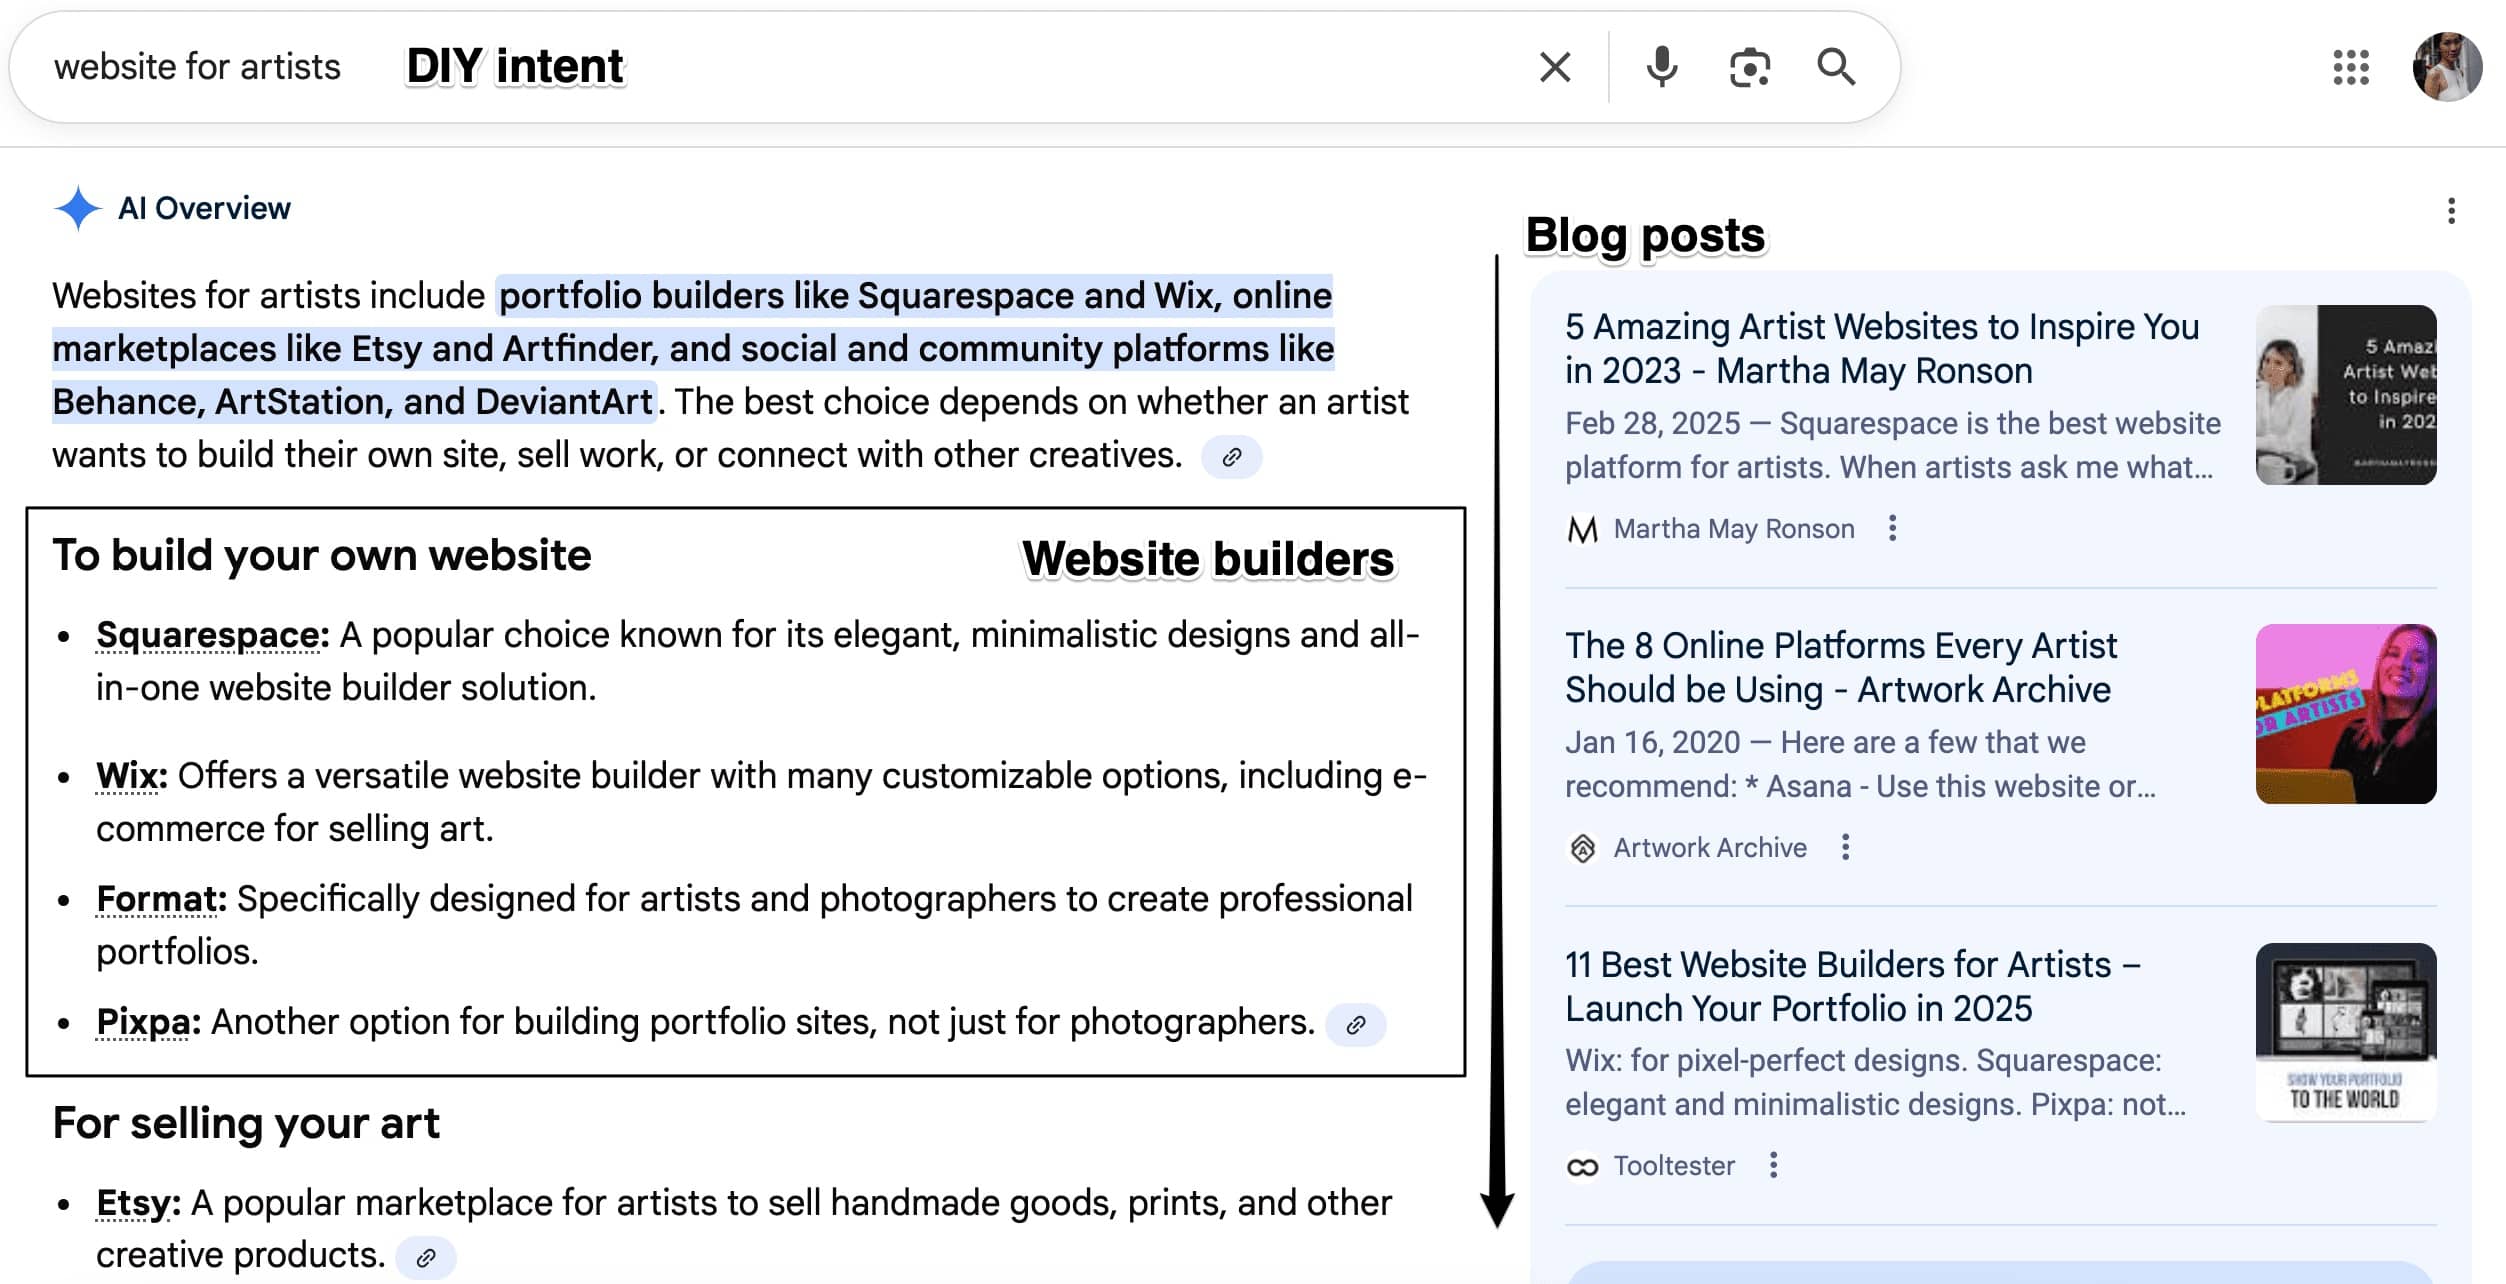
Task: Click snippet 'Wix: for pixel-perfect designs'
Action: tap(1766, 1060)
